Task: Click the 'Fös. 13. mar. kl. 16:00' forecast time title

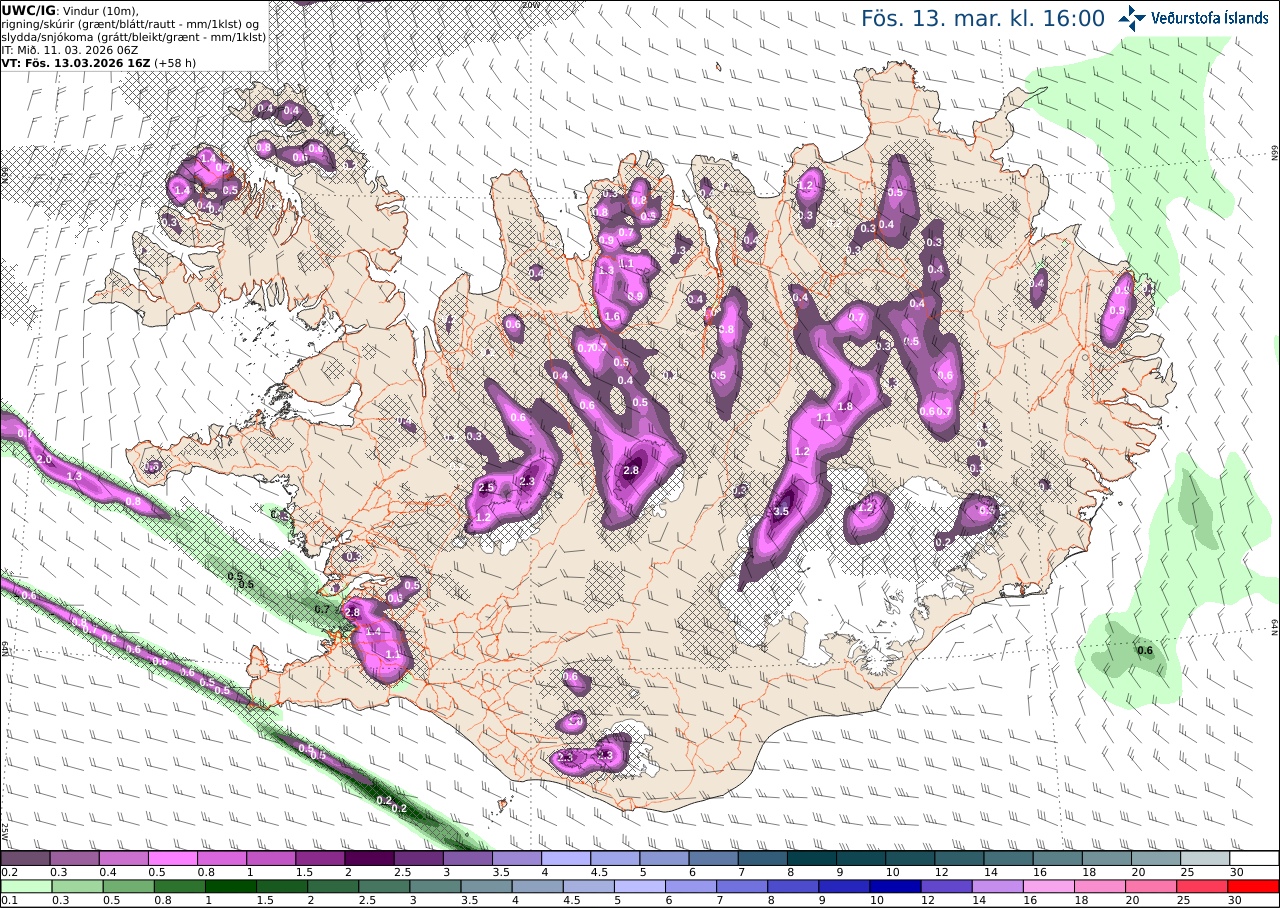Action: [x=983, y=18]
